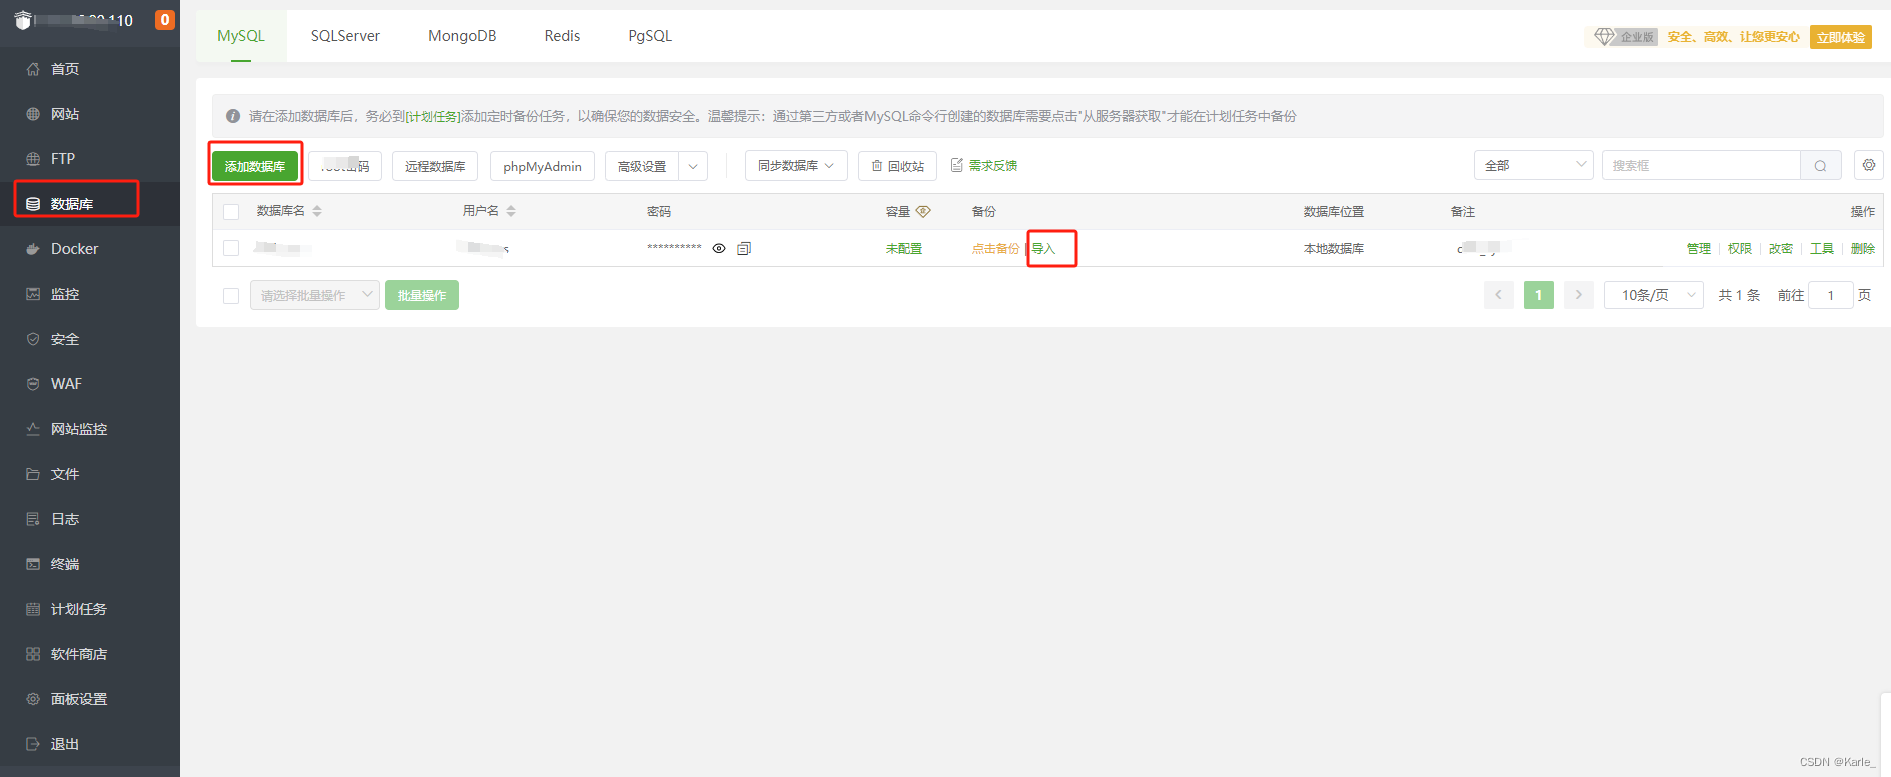Screen dimensions: 1891x777
Task: Click the 导入 import link
Action: click(1043, 248)
